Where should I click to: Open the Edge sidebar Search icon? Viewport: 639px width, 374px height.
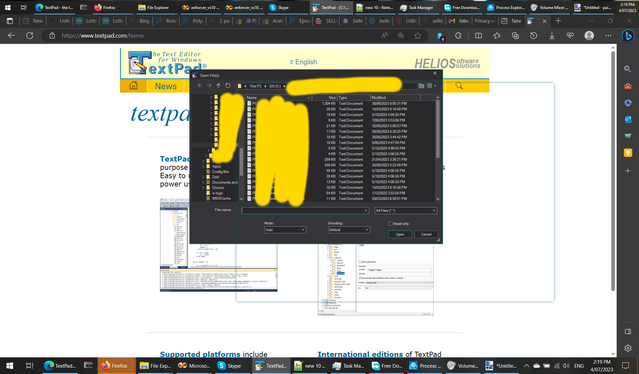click(x=628, y=69)
